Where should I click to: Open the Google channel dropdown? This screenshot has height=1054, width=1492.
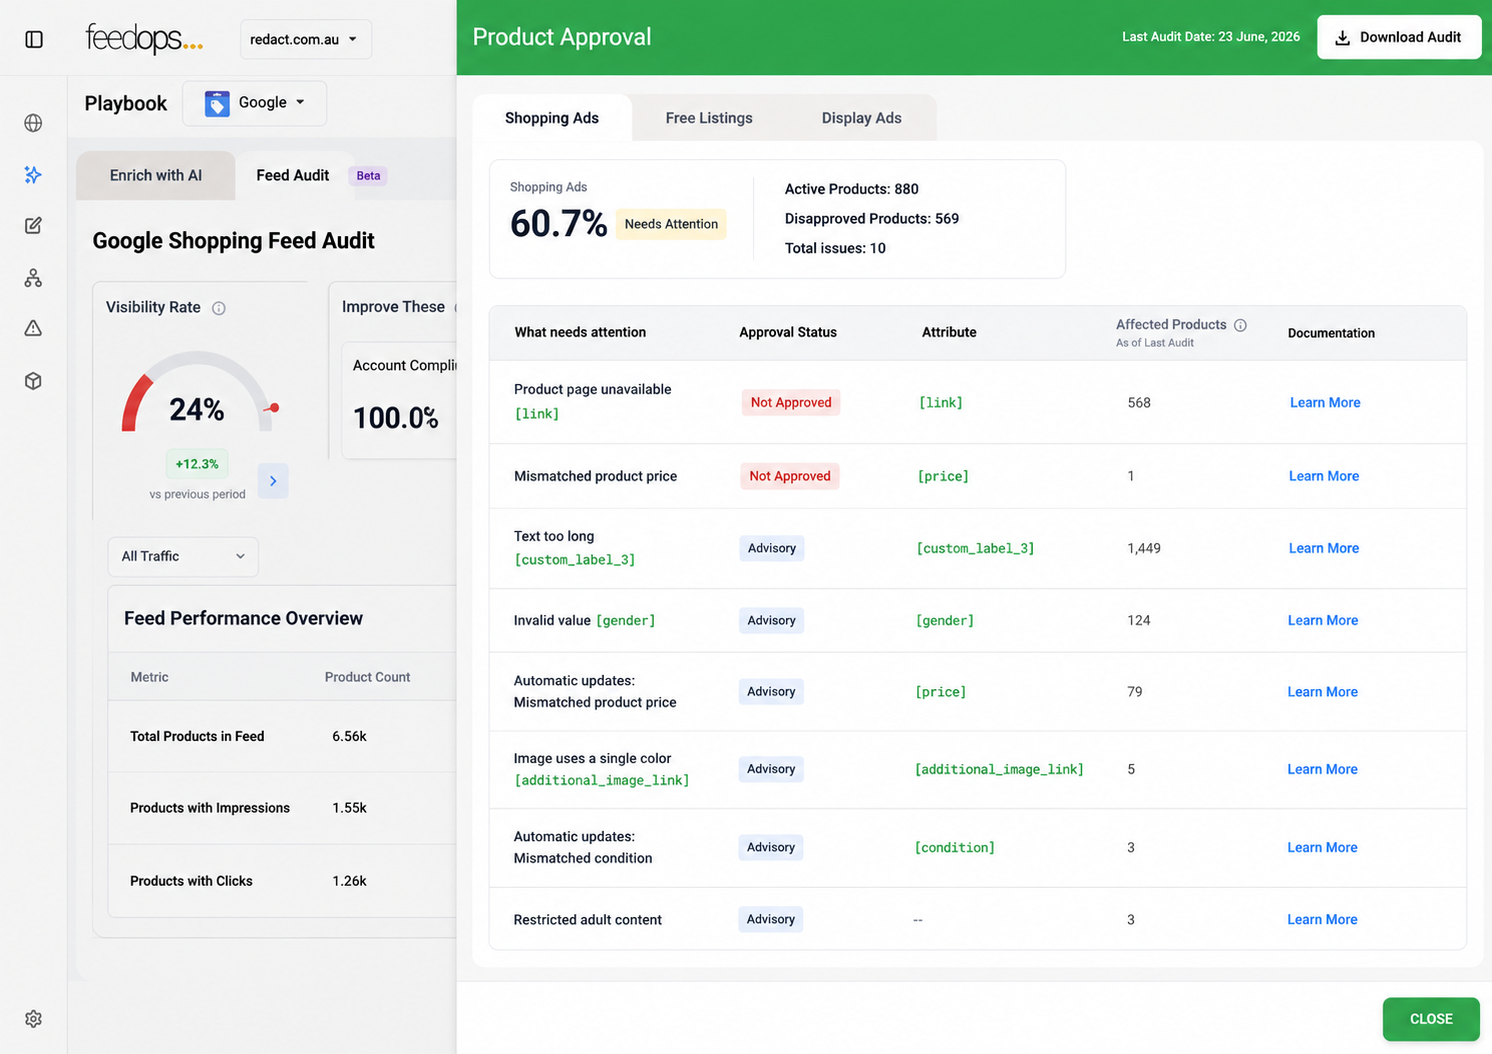254,103
